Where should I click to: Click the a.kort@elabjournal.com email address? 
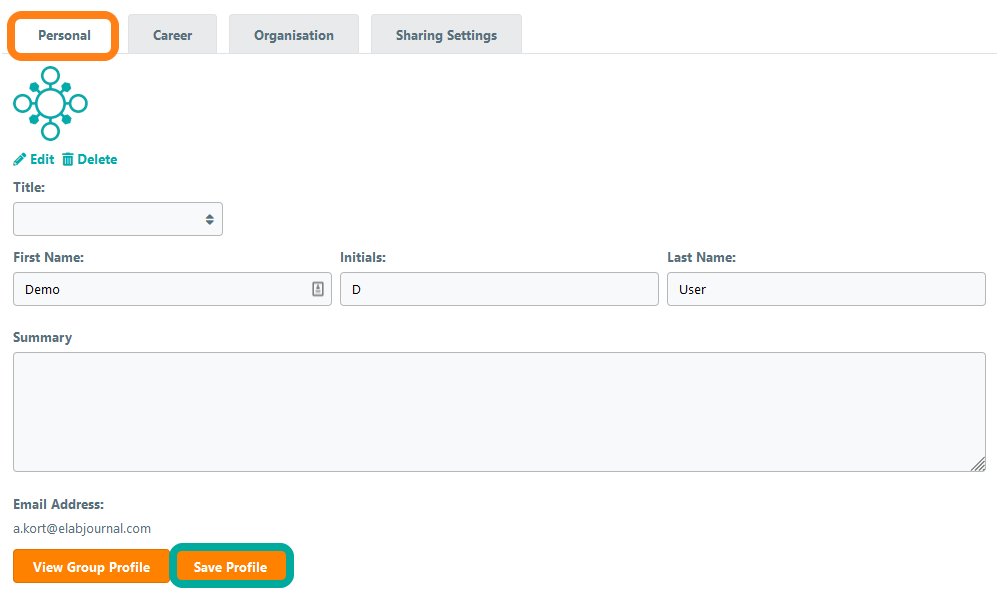coord(82,528)
